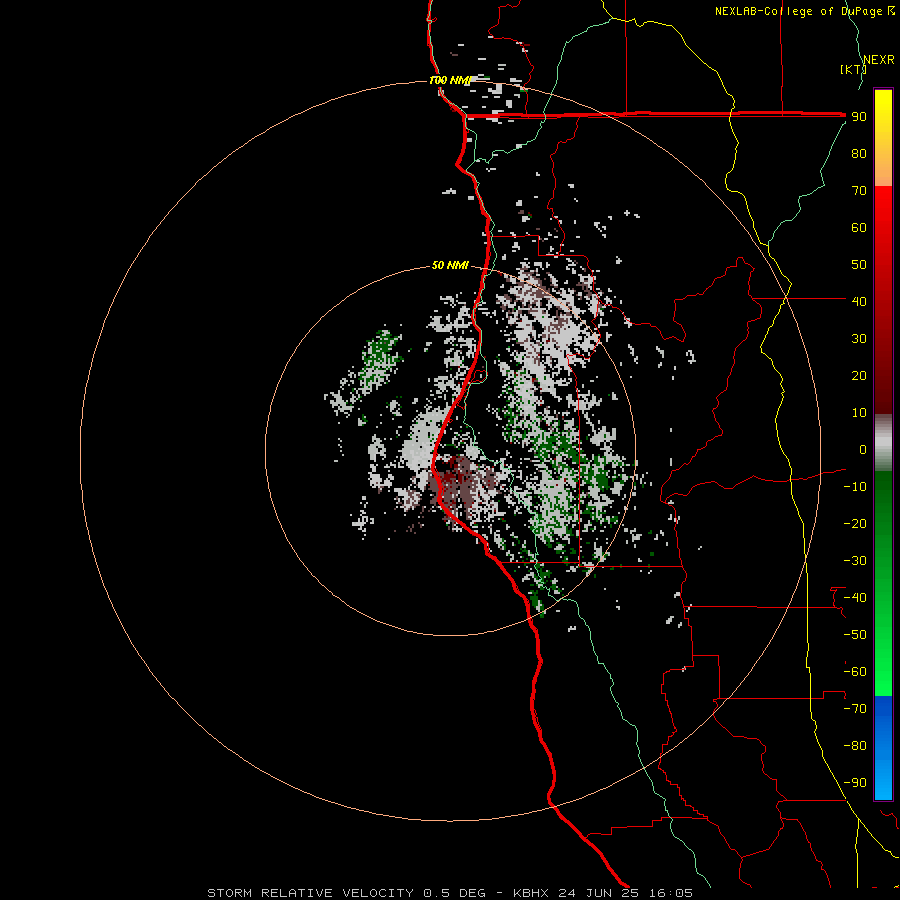Click the 70 value on the velocity scale

coord(859,191)
